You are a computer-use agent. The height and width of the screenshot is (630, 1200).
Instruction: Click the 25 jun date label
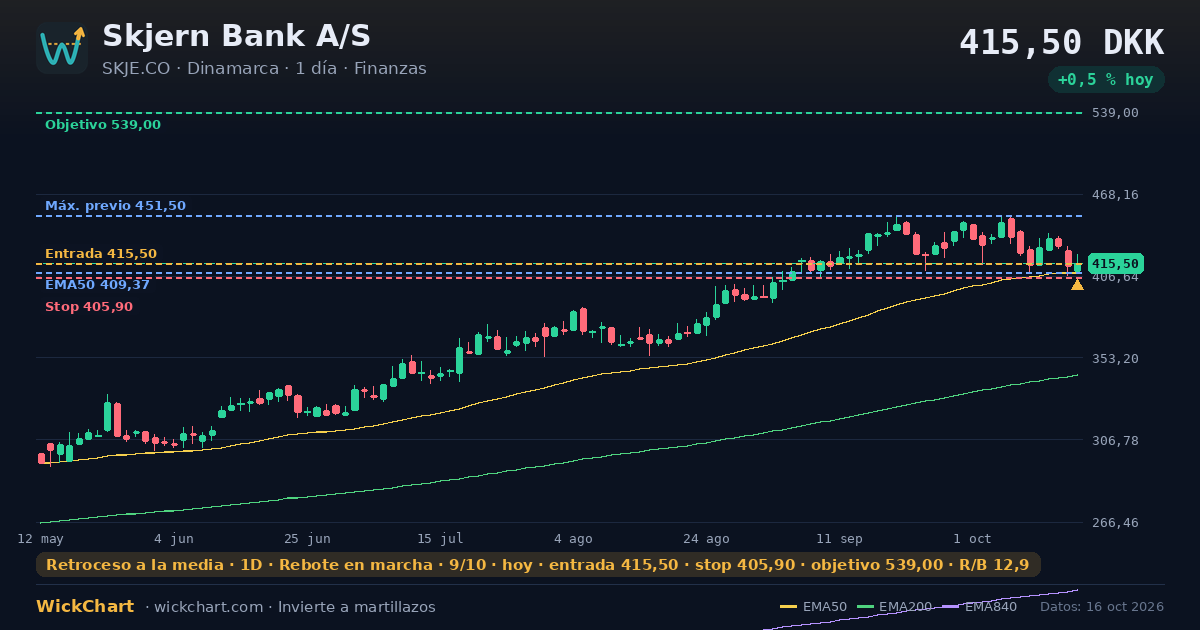tap(307, 539)
